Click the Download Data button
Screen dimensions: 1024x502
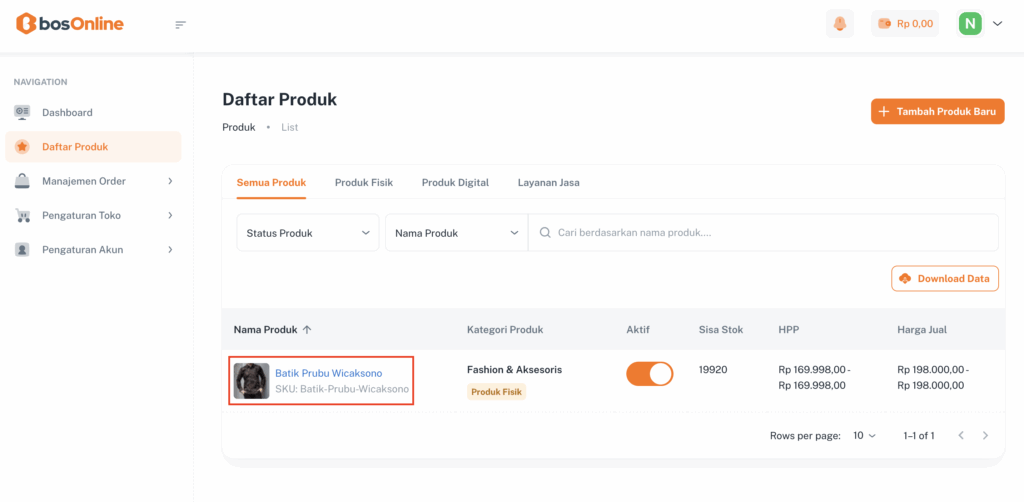click(x=945, y=279)
